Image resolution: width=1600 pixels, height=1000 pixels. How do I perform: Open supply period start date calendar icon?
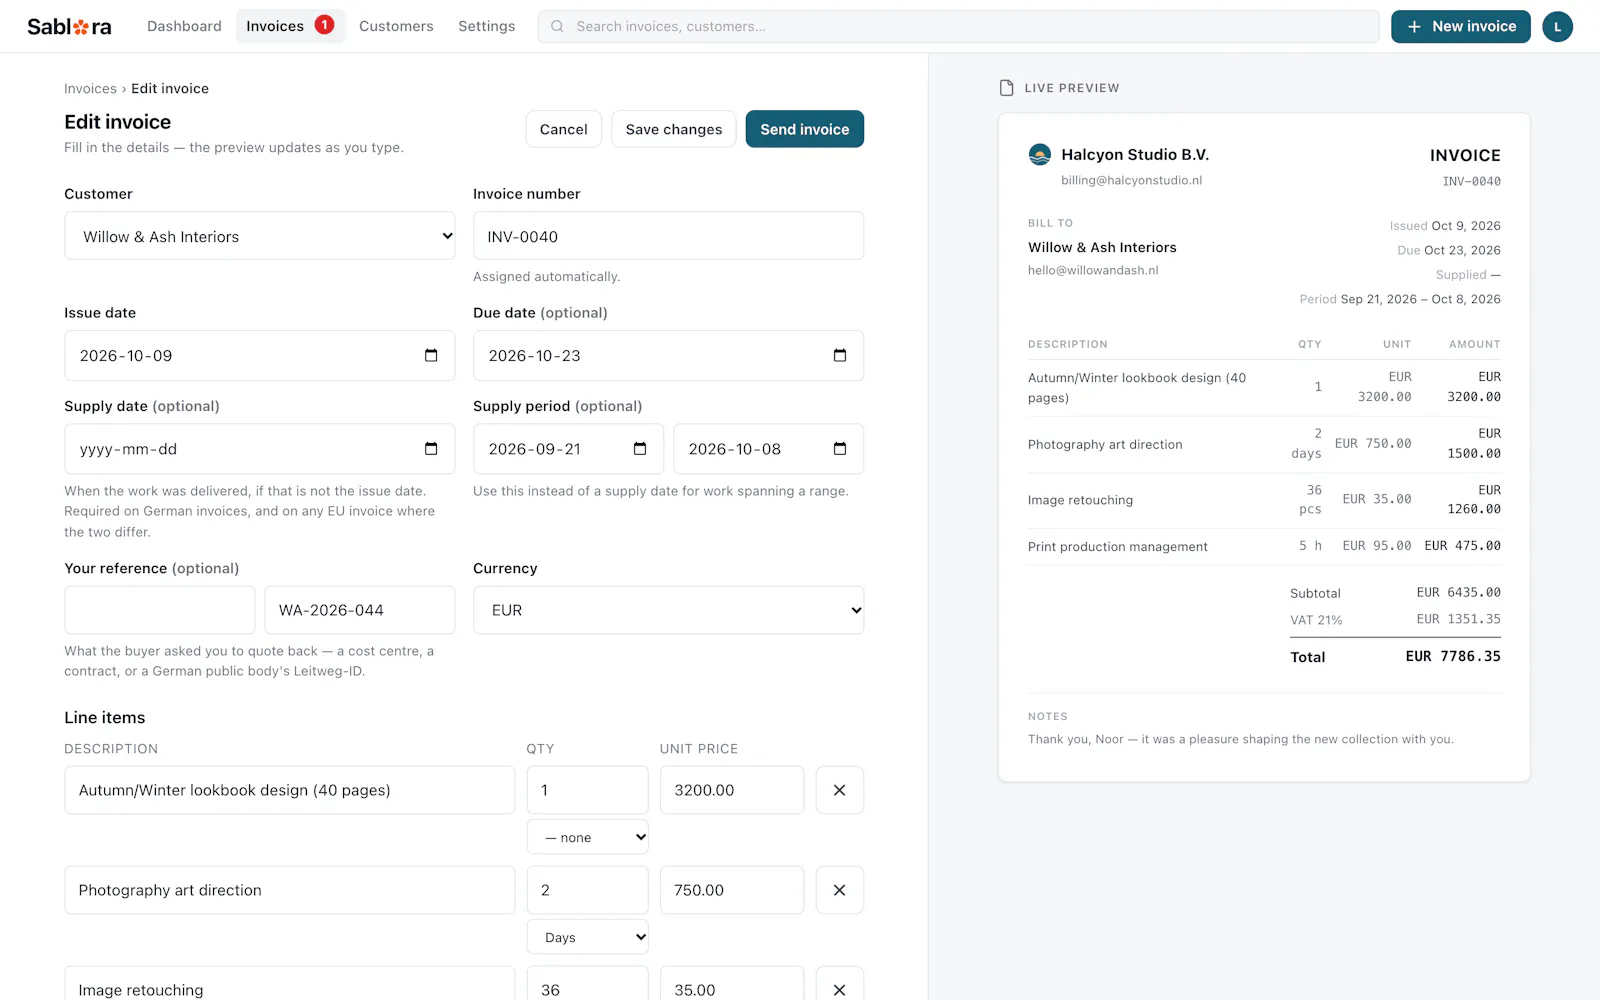click(640, 449)
